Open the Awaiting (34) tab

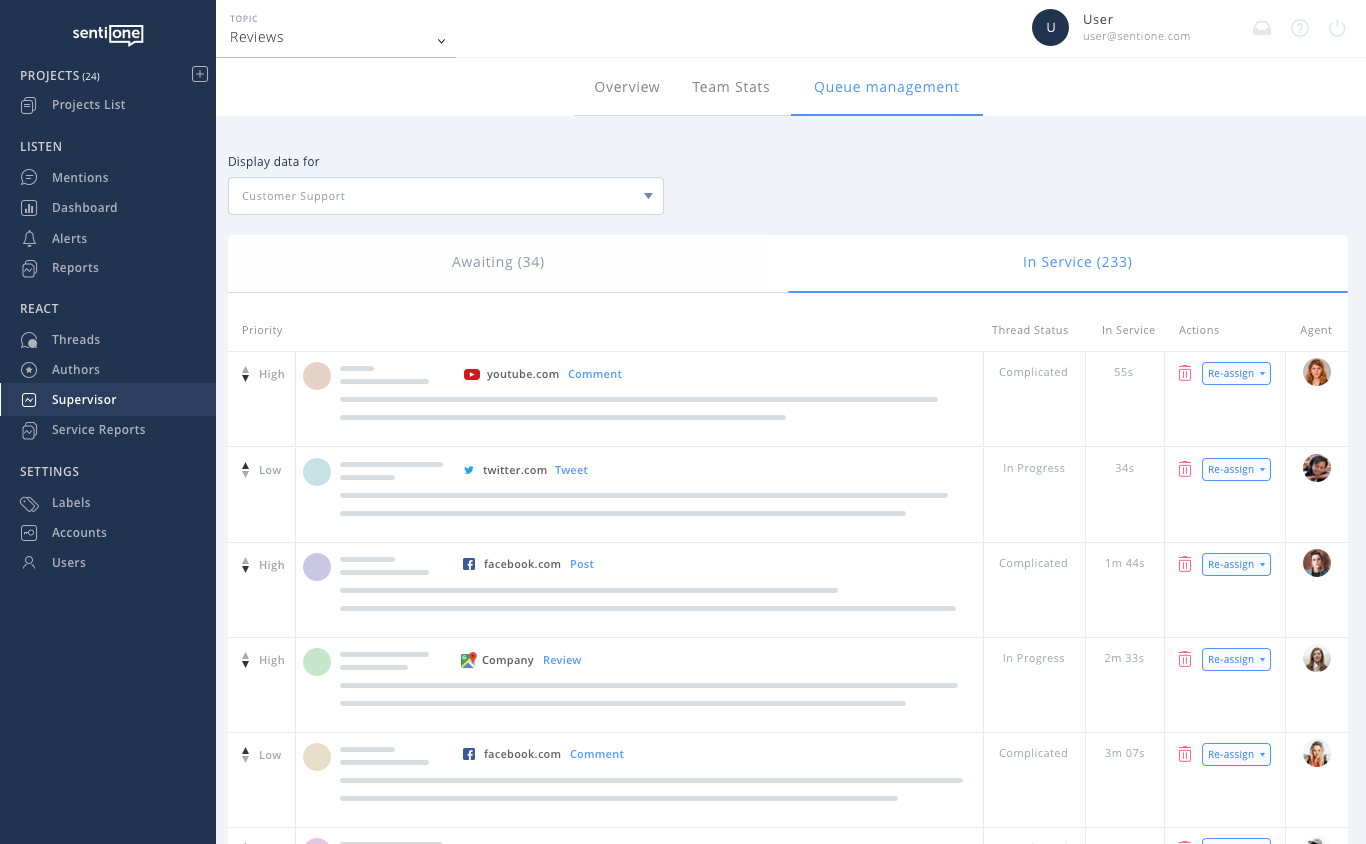pyautogui.click(x=498, y=261)
